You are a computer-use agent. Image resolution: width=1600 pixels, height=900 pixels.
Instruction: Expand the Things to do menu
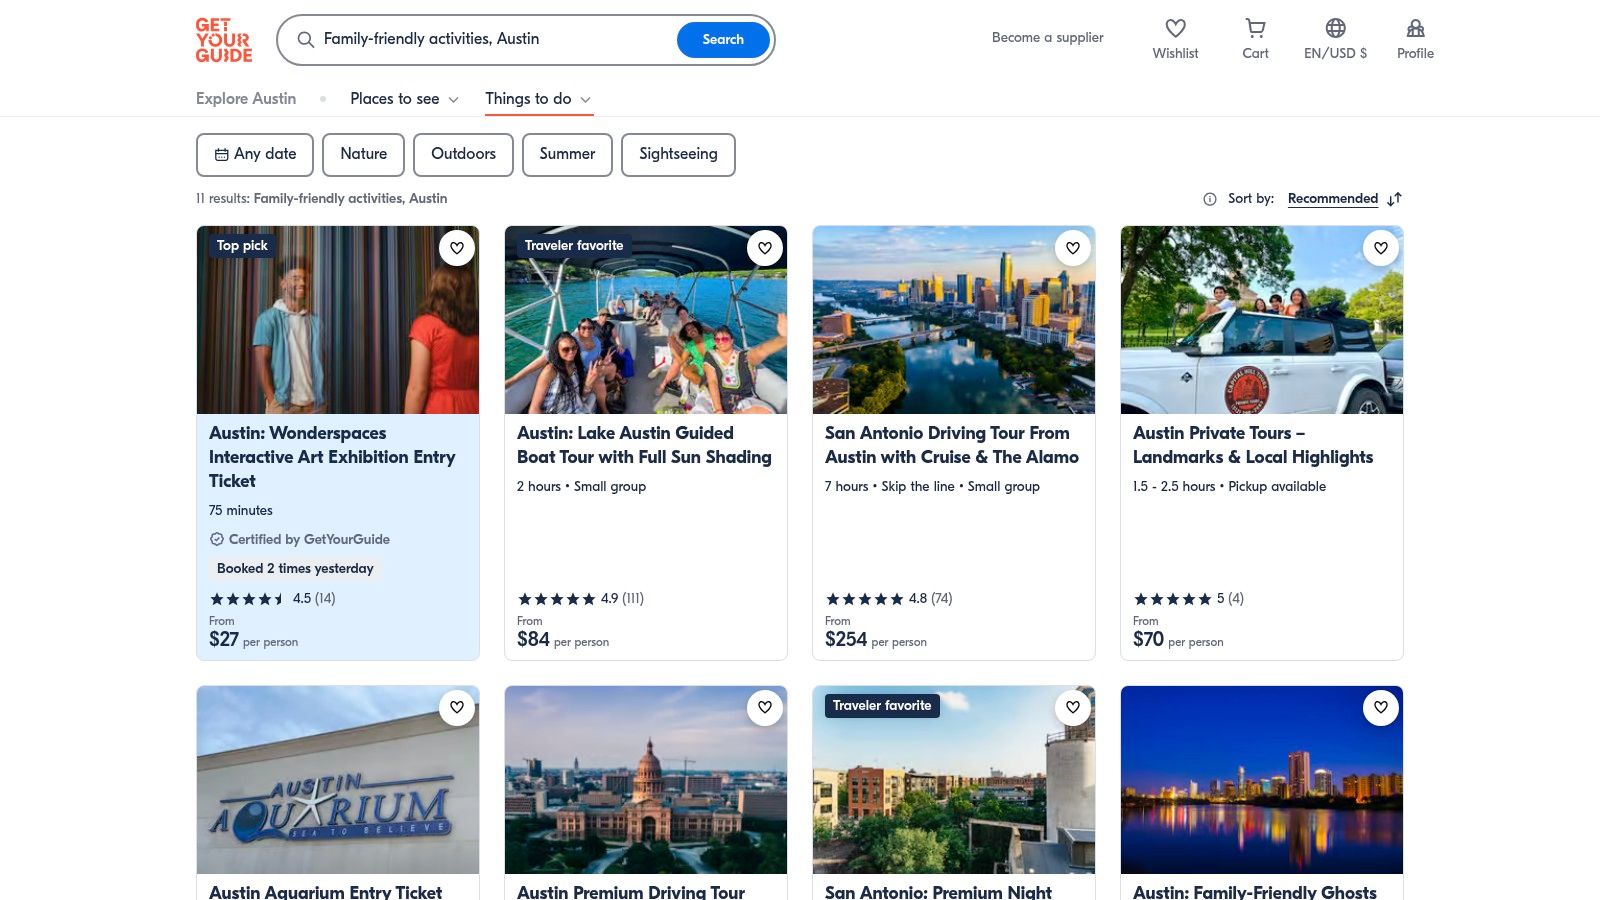[538, 98]
